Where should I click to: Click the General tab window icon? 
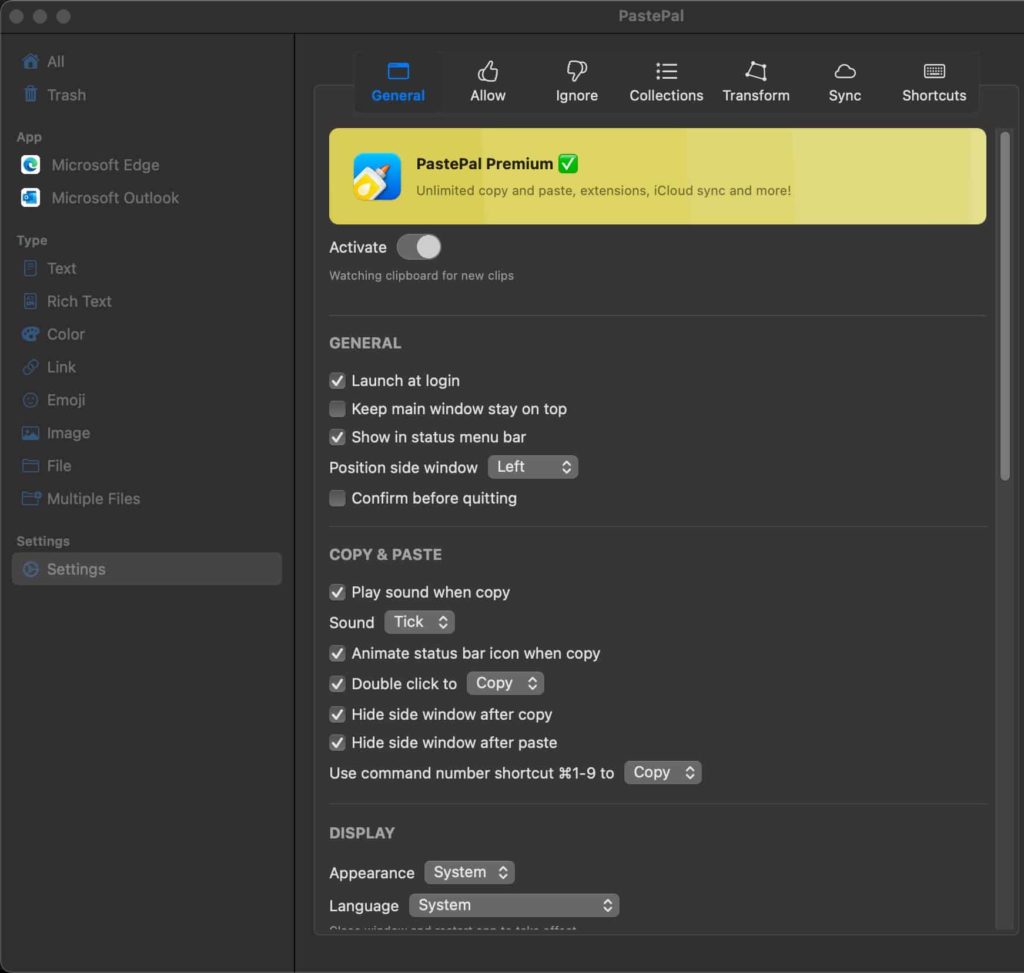click(x=398, y=71)
